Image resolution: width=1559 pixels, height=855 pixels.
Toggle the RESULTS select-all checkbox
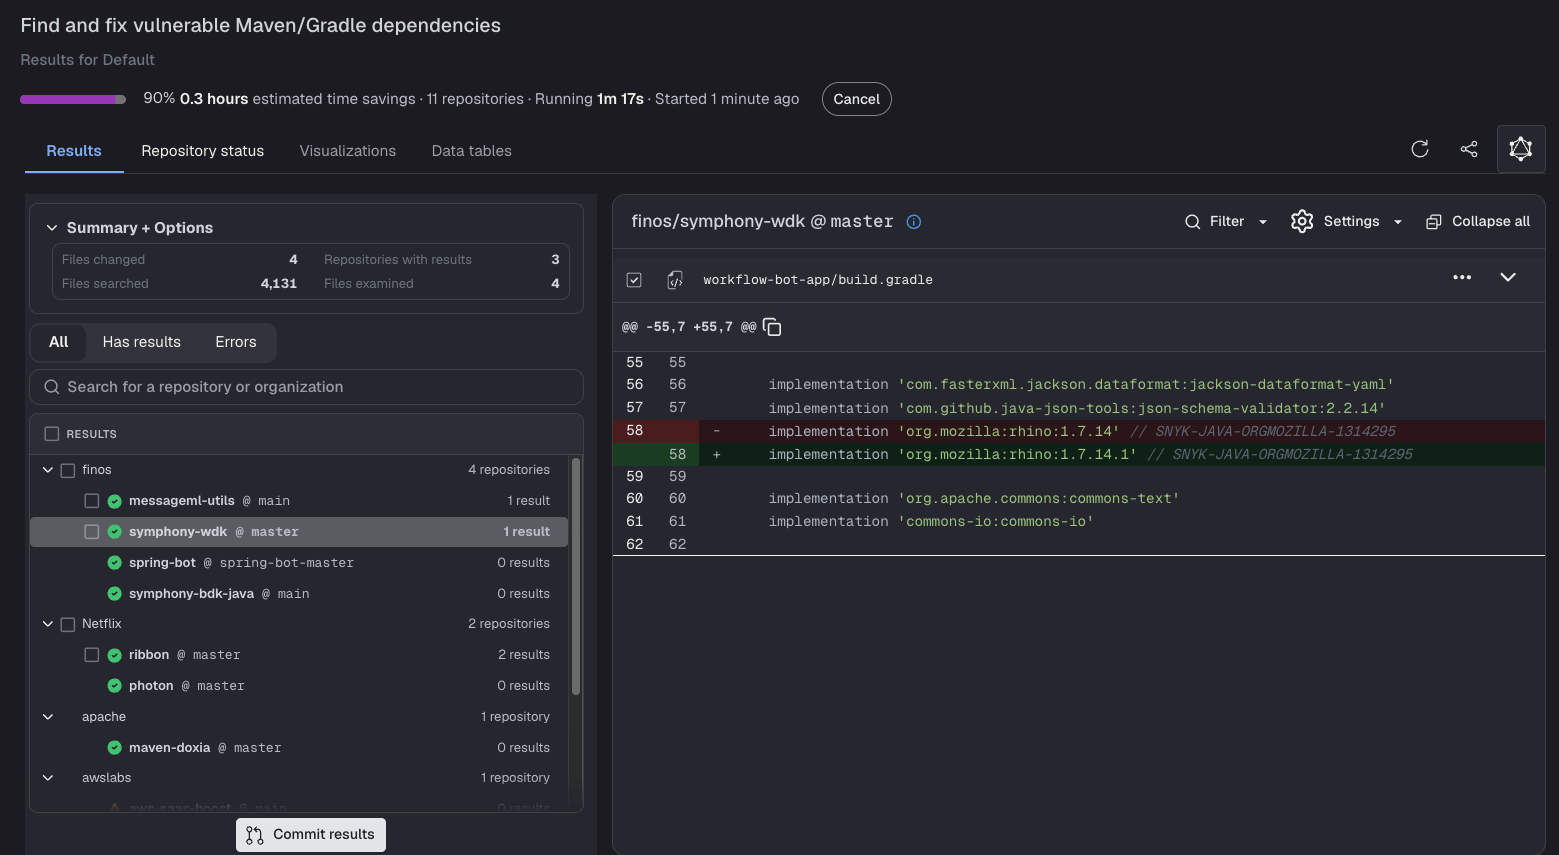pyautogui.click(x=52, y=434)
